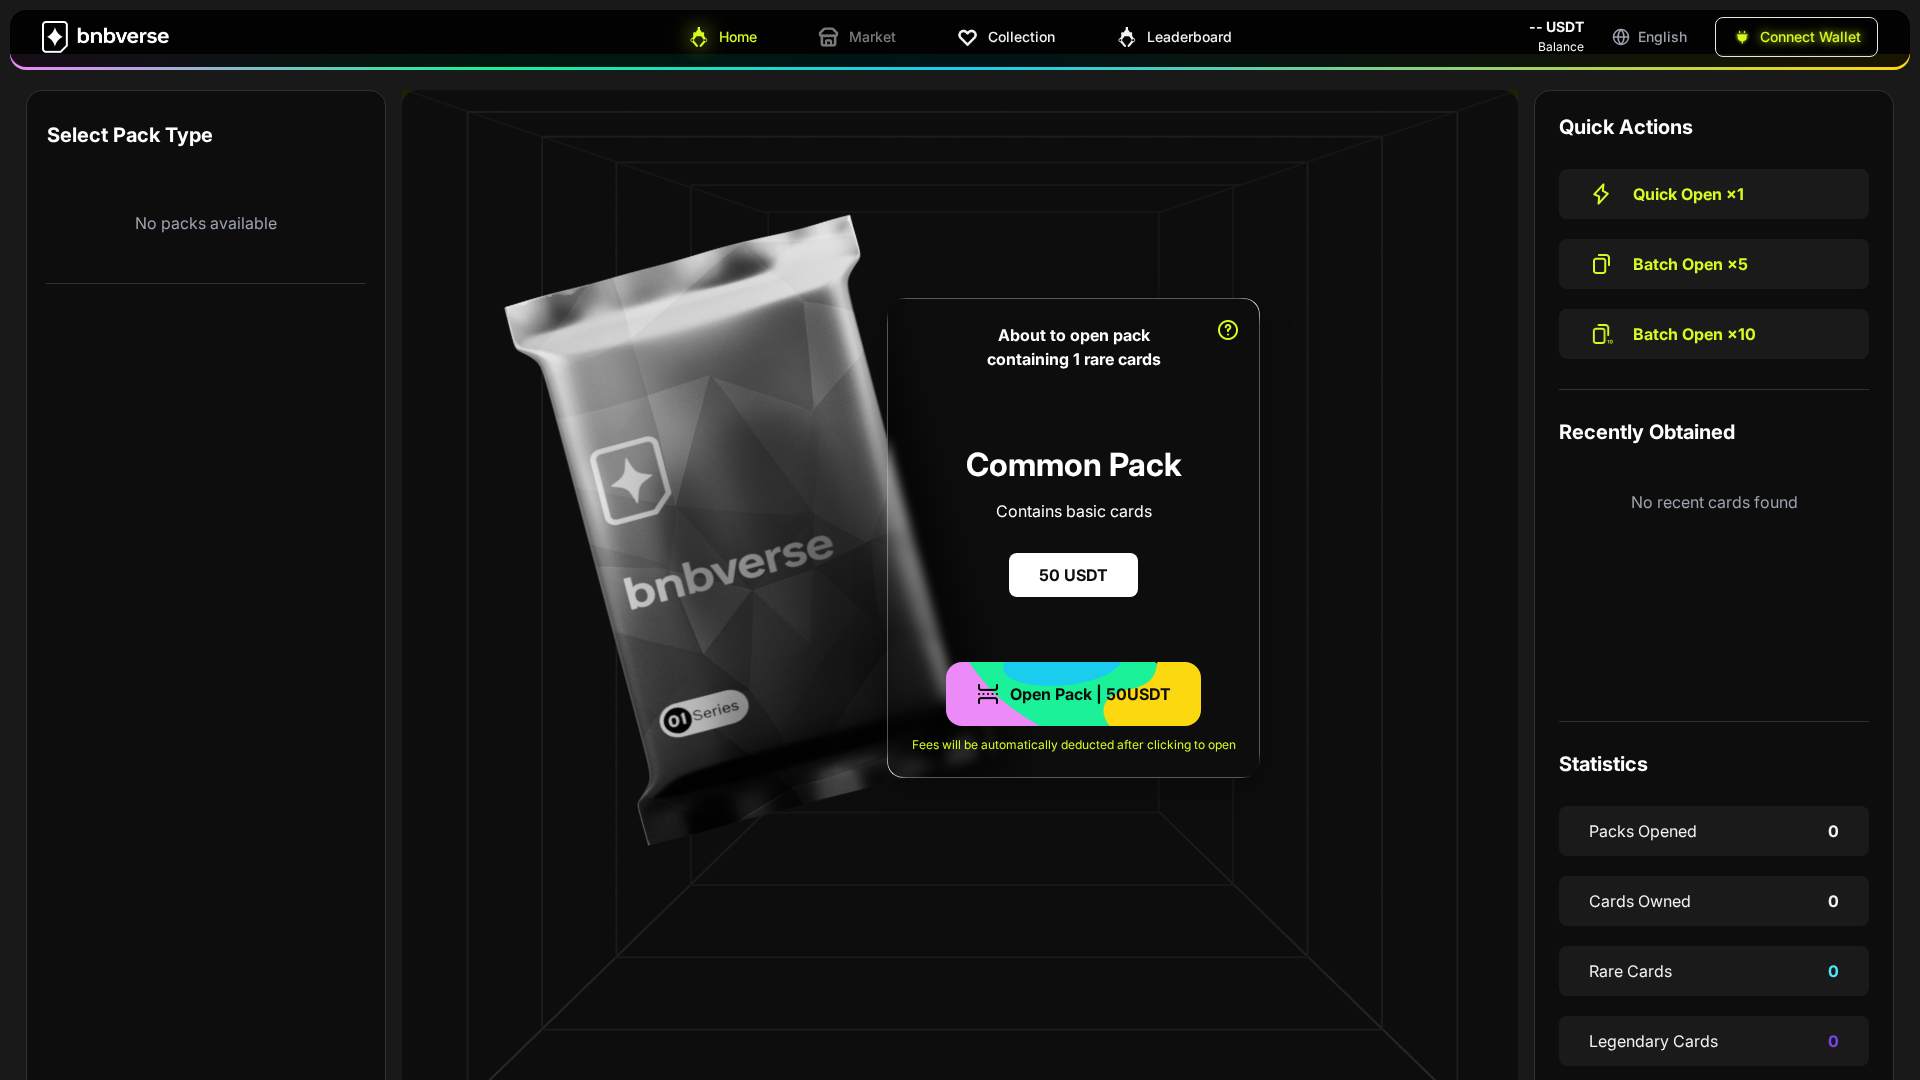Click the Quick Actions heading

point(1626,127)
